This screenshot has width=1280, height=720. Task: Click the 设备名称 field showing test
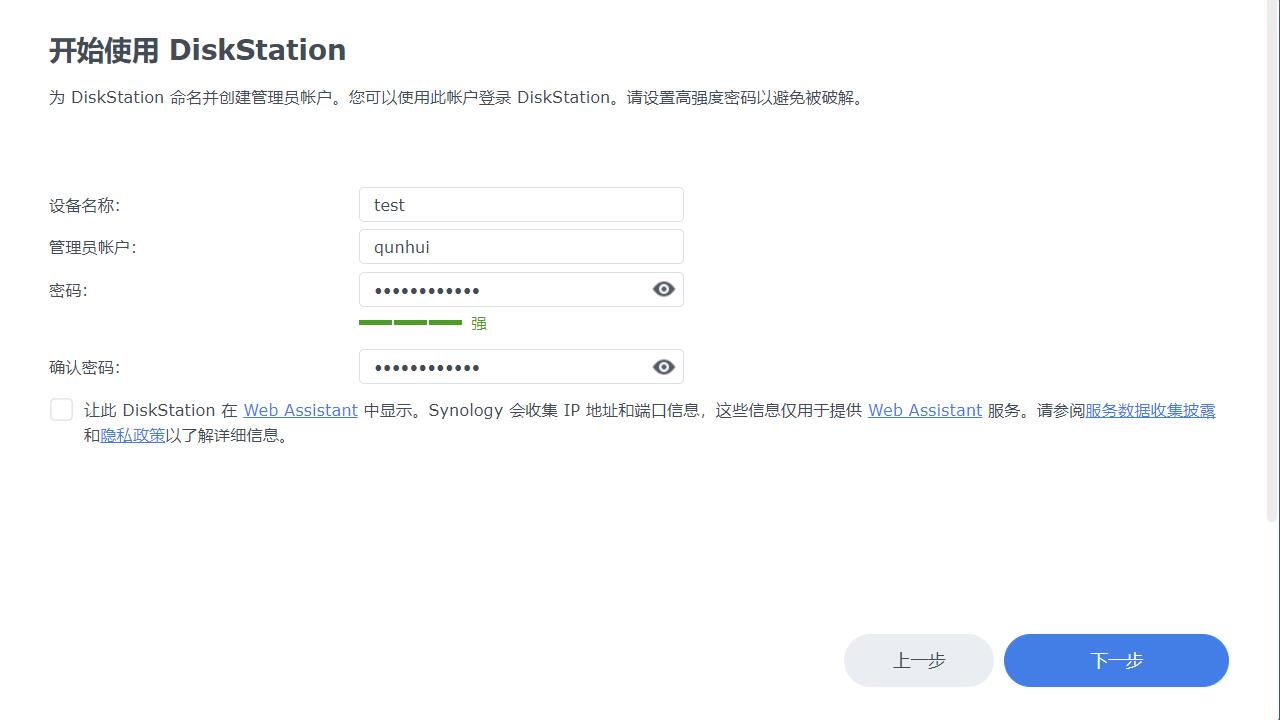520,204
